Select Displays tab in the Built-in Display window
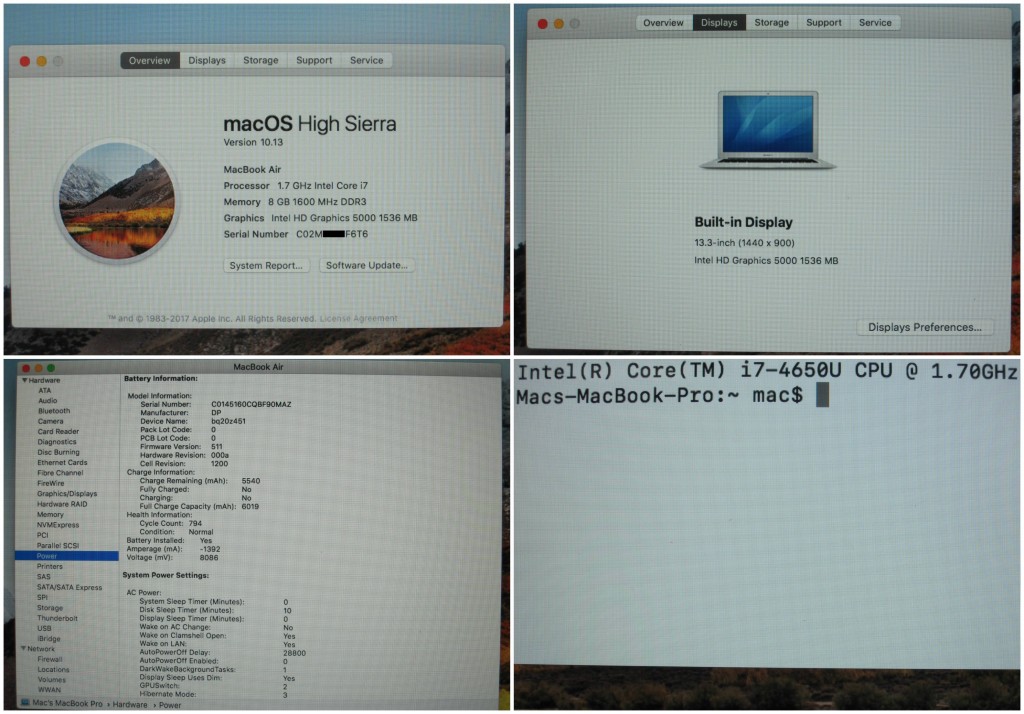The height and width of the screenshot is (714, 1024). click(719, 22)
